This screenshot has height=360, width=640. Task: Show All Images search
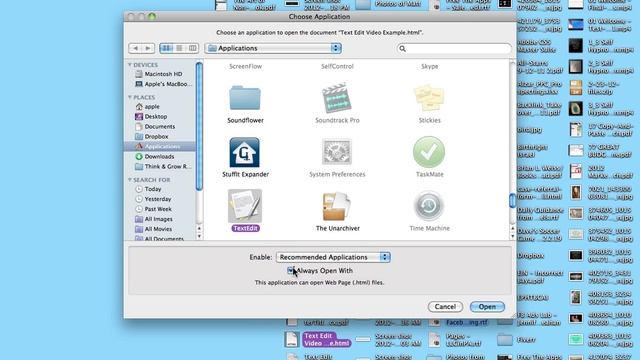point(154,219)
